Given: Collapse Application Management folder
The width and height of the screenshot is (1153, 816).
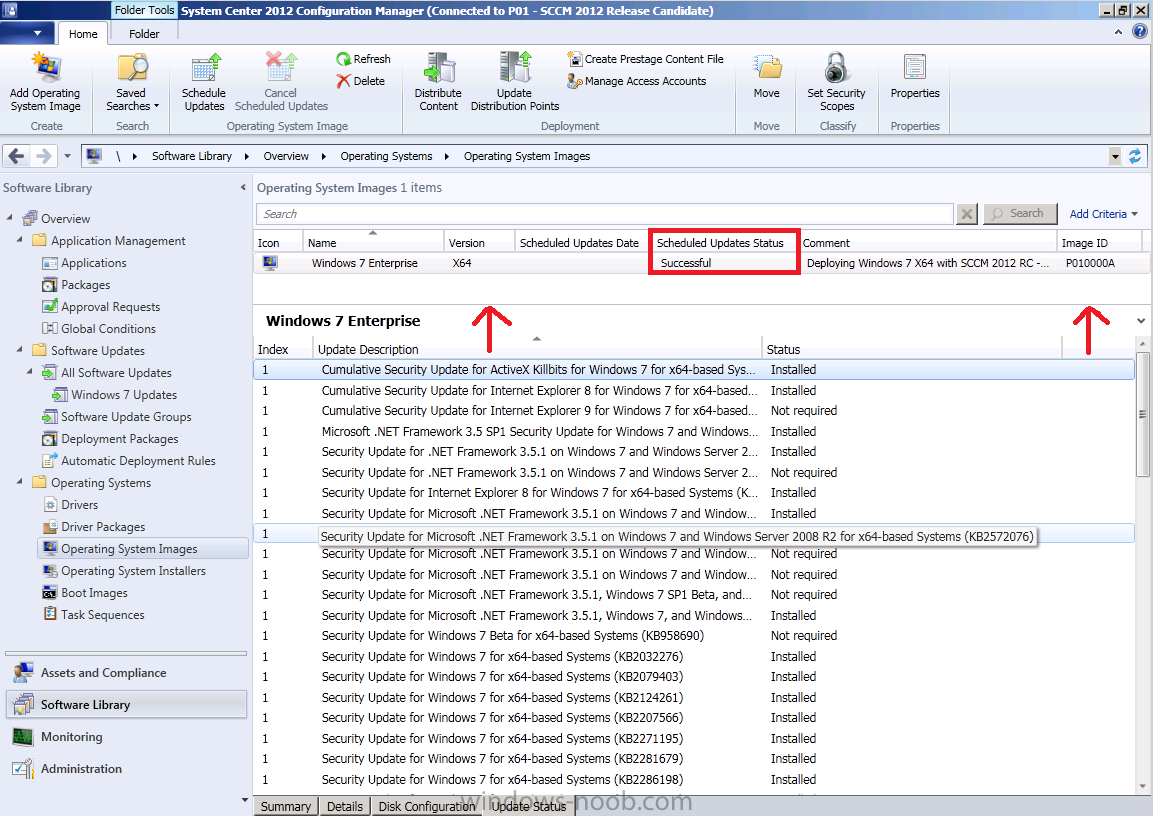Looking at the screenshot, I should coord(20,240).
